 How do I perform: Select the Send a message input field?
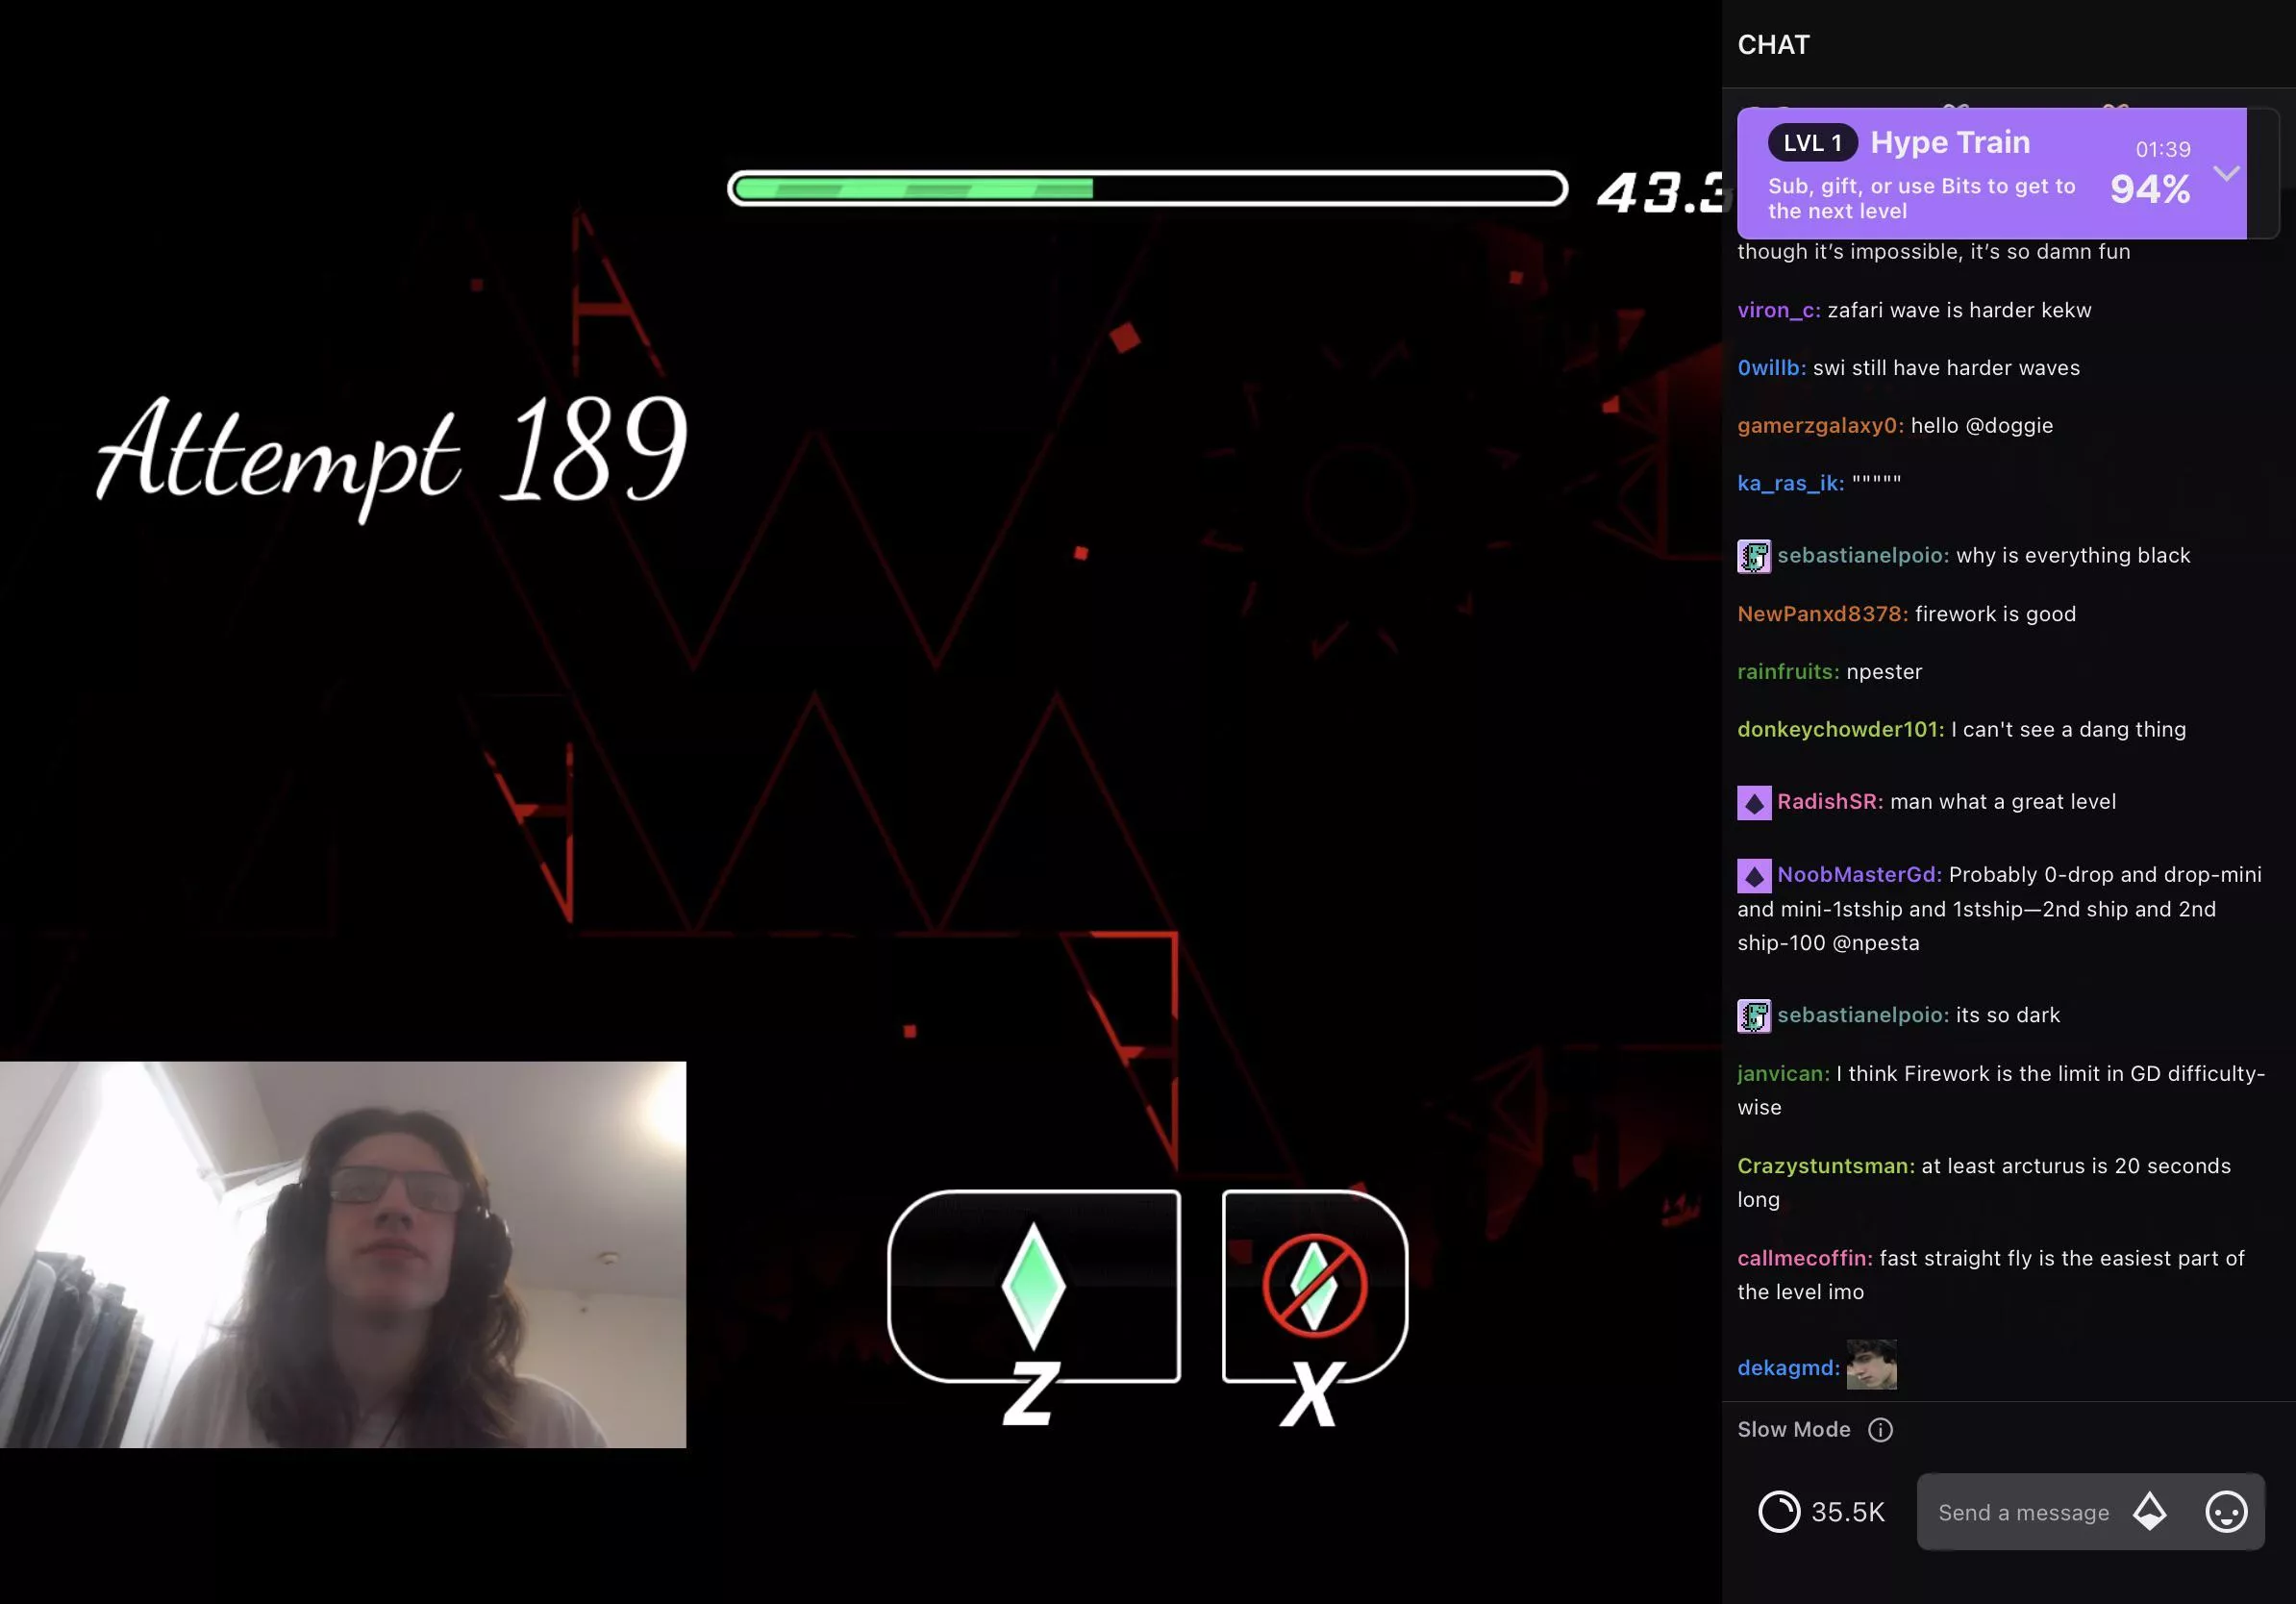tap(2024, 1512)
